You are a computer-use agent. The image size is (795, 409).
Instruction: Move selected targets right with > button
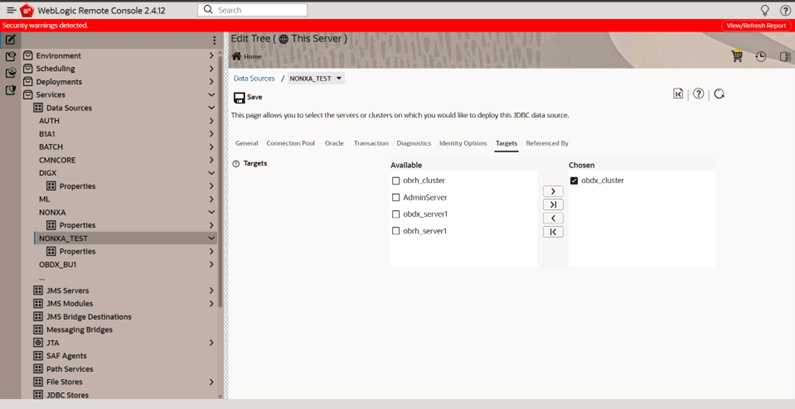[x=553, y=191]
